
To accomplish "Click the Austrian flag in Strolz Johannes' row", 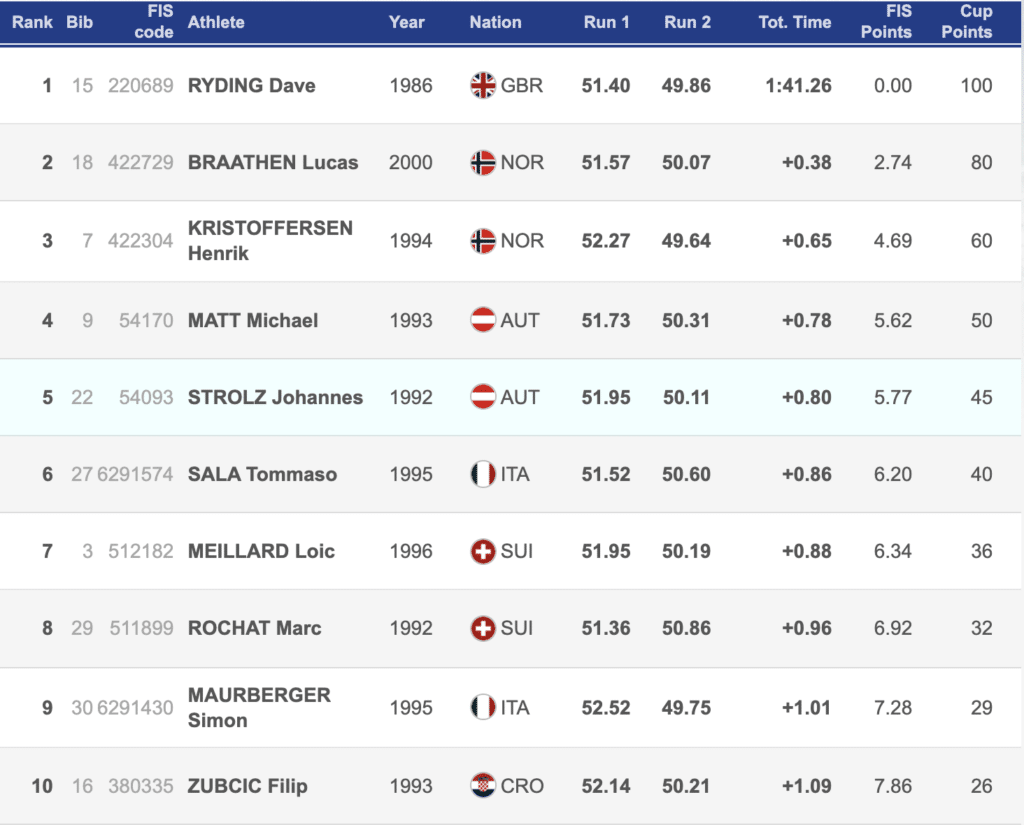I will [483, 397].
